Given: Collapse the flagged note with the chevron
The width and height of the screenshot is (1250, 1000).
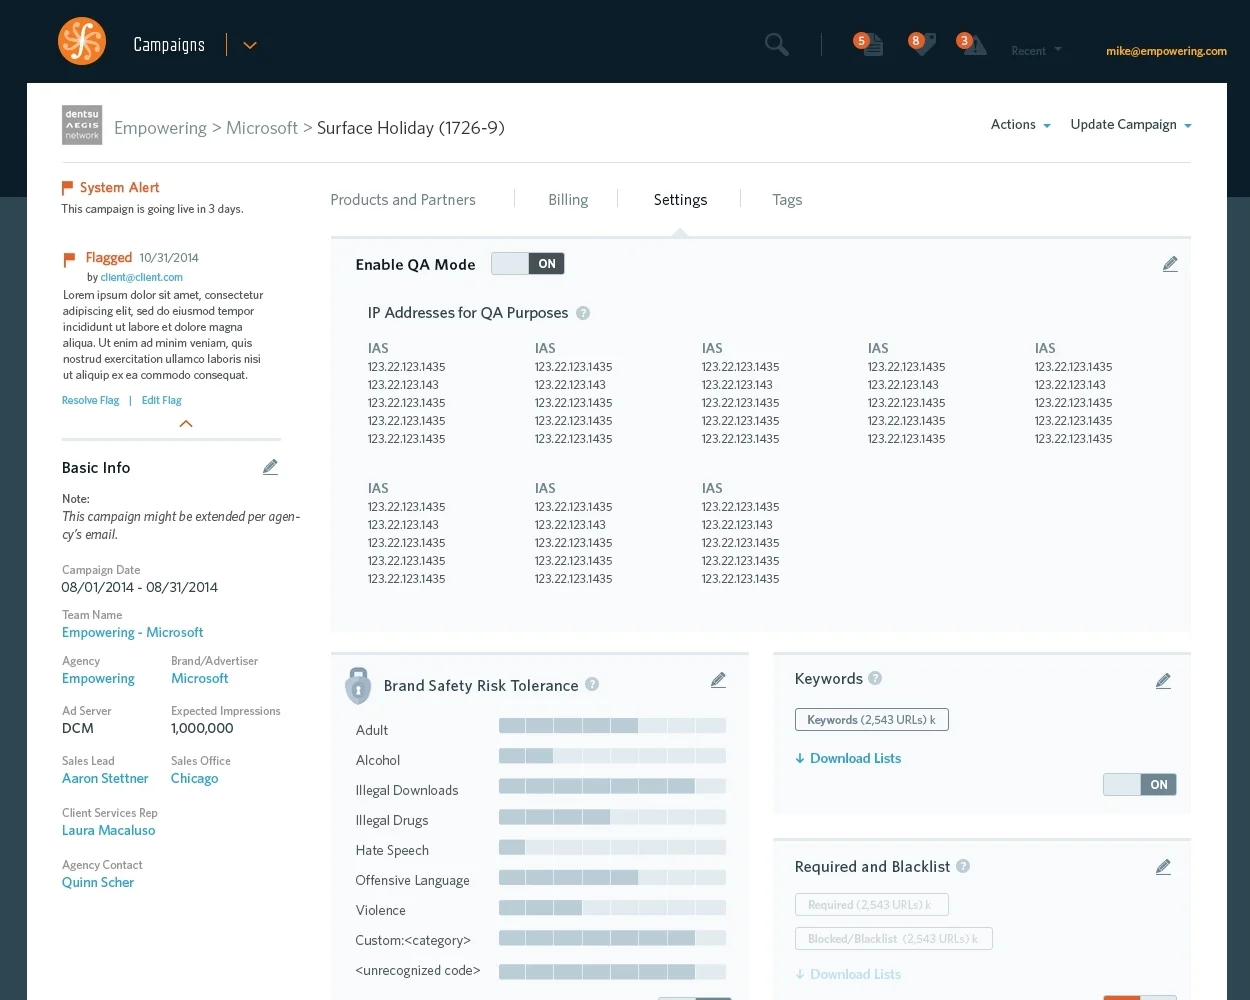Looking at the screenshot, I should click(186, 424).
